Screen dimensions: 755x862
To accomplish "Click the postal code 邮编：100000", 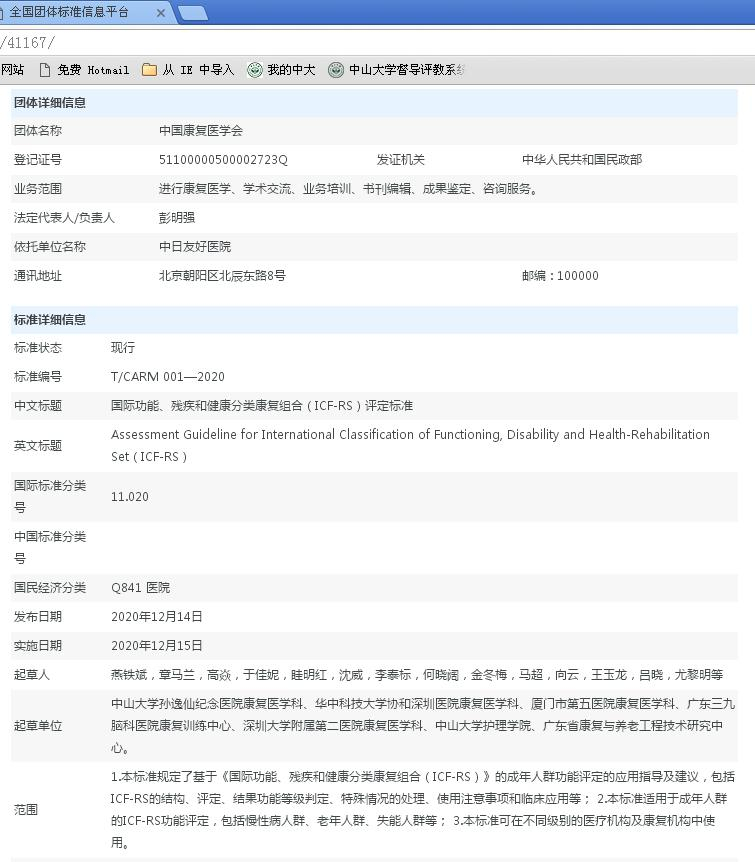I will 560,276.
